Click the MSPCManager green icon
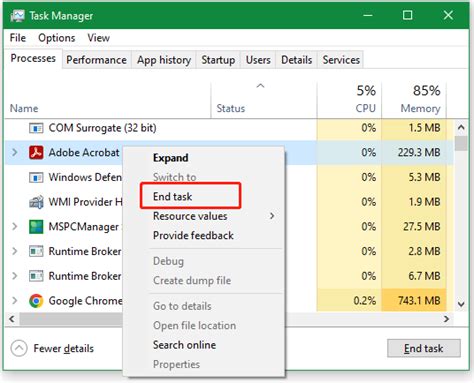 point(36,227)
